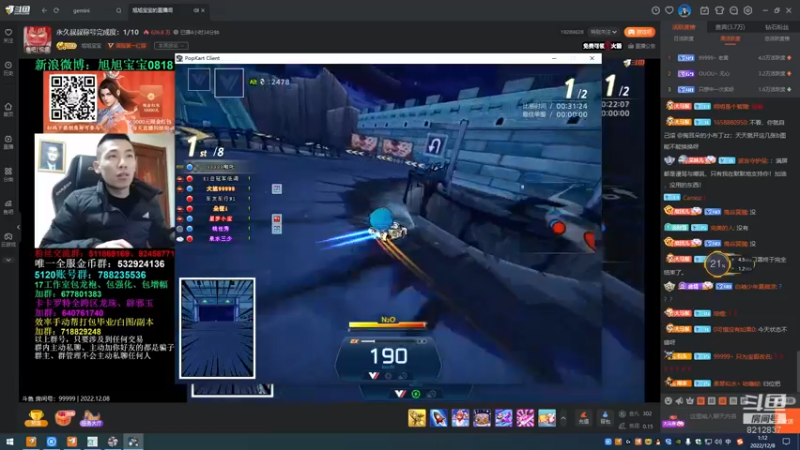Open the emoji picker in the chat toolbar
This screenshot has width=800, height=450.
[668, 401]
